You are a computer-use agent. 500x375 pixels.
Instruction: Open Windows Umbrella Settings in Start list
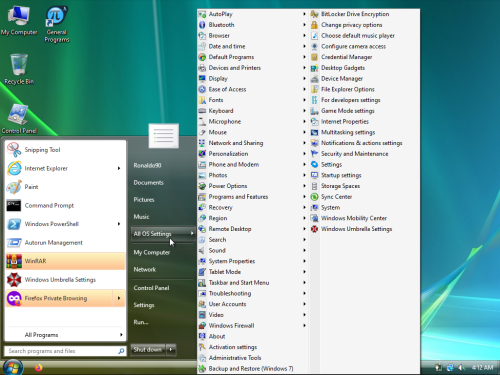point(65,280)
